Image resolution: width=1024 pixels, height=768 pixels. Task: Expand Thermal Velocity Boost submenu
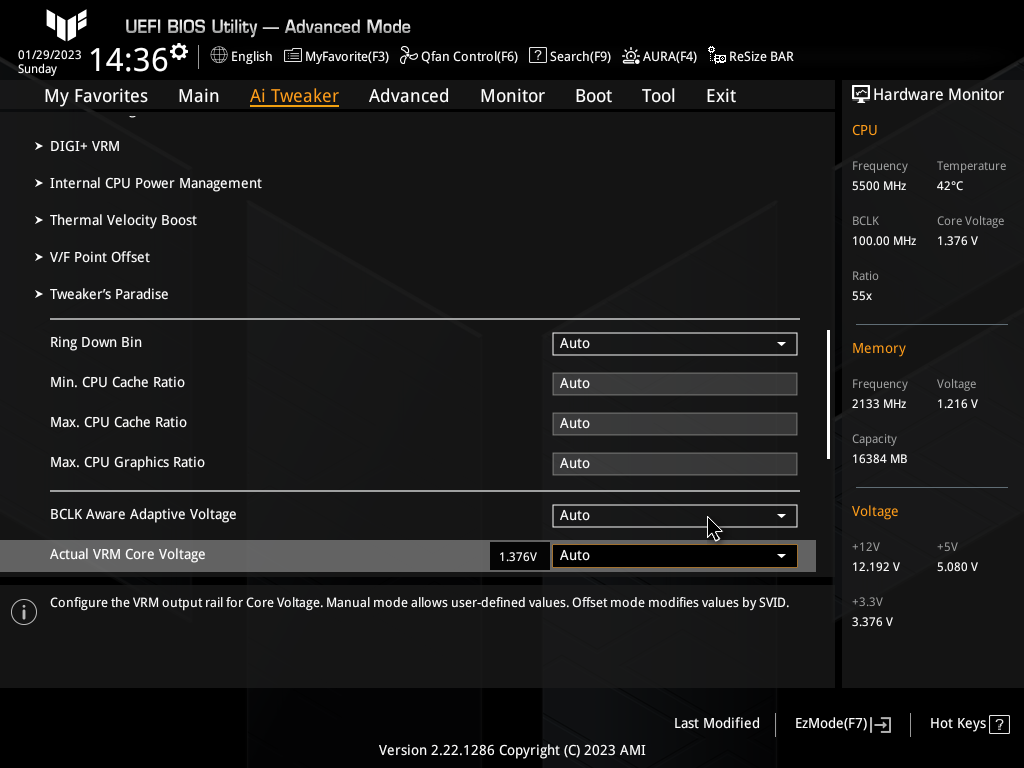pos(123,221)
